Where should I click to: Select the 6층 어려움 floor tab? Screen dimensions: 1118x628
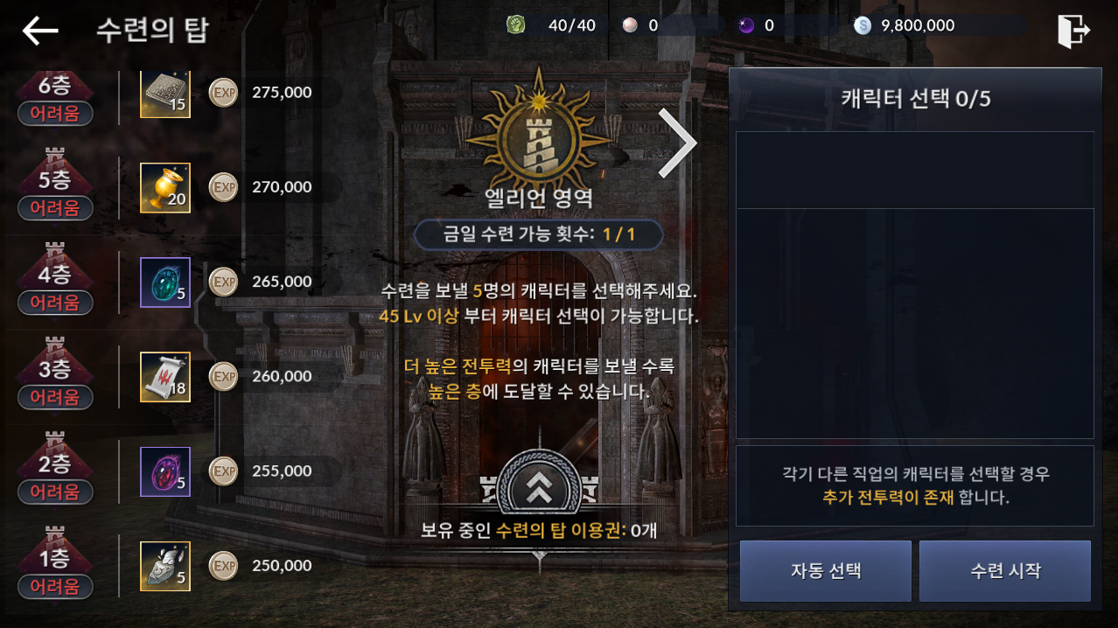[55, 98]
